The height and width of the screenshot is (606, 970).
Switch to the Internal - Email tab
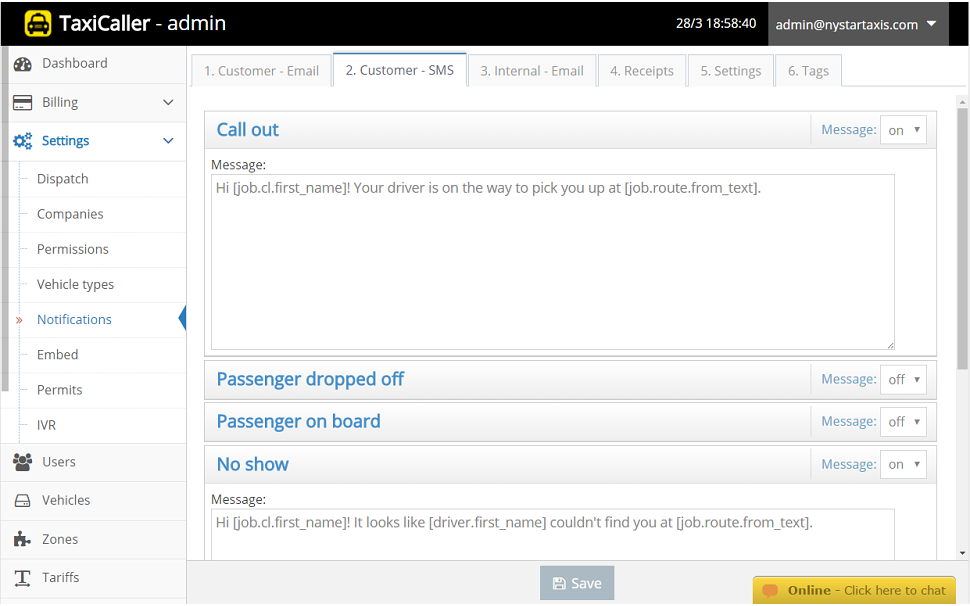[532, 70]
